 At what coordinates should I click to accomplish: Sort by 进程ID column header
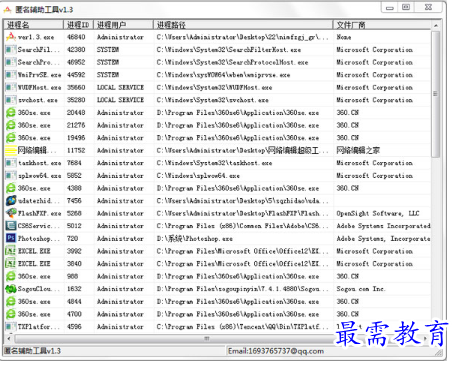point(79,25)
